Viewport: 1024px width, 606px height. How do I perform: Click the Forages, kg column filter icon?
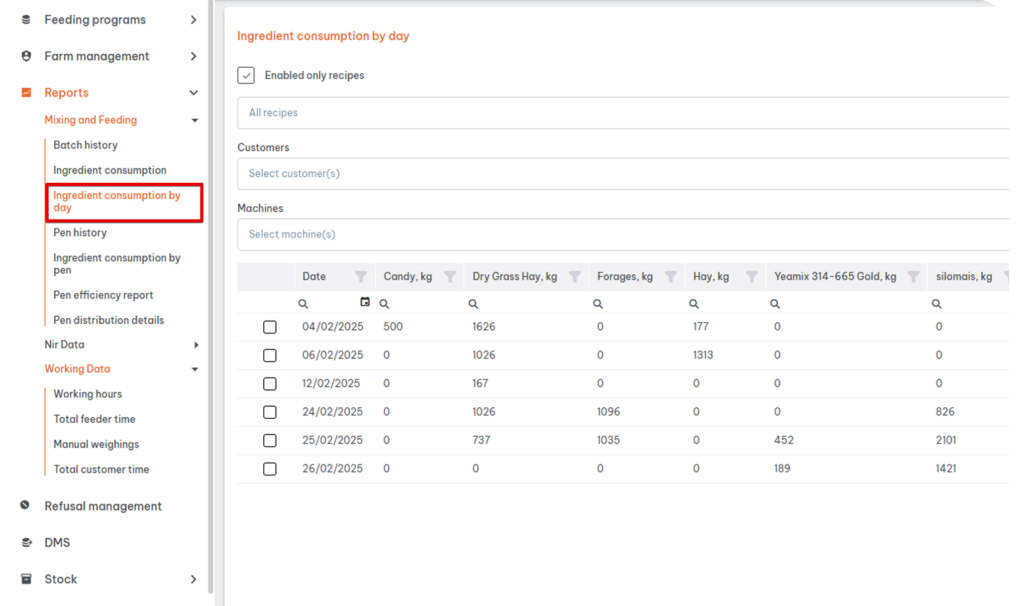coord(671,277)
